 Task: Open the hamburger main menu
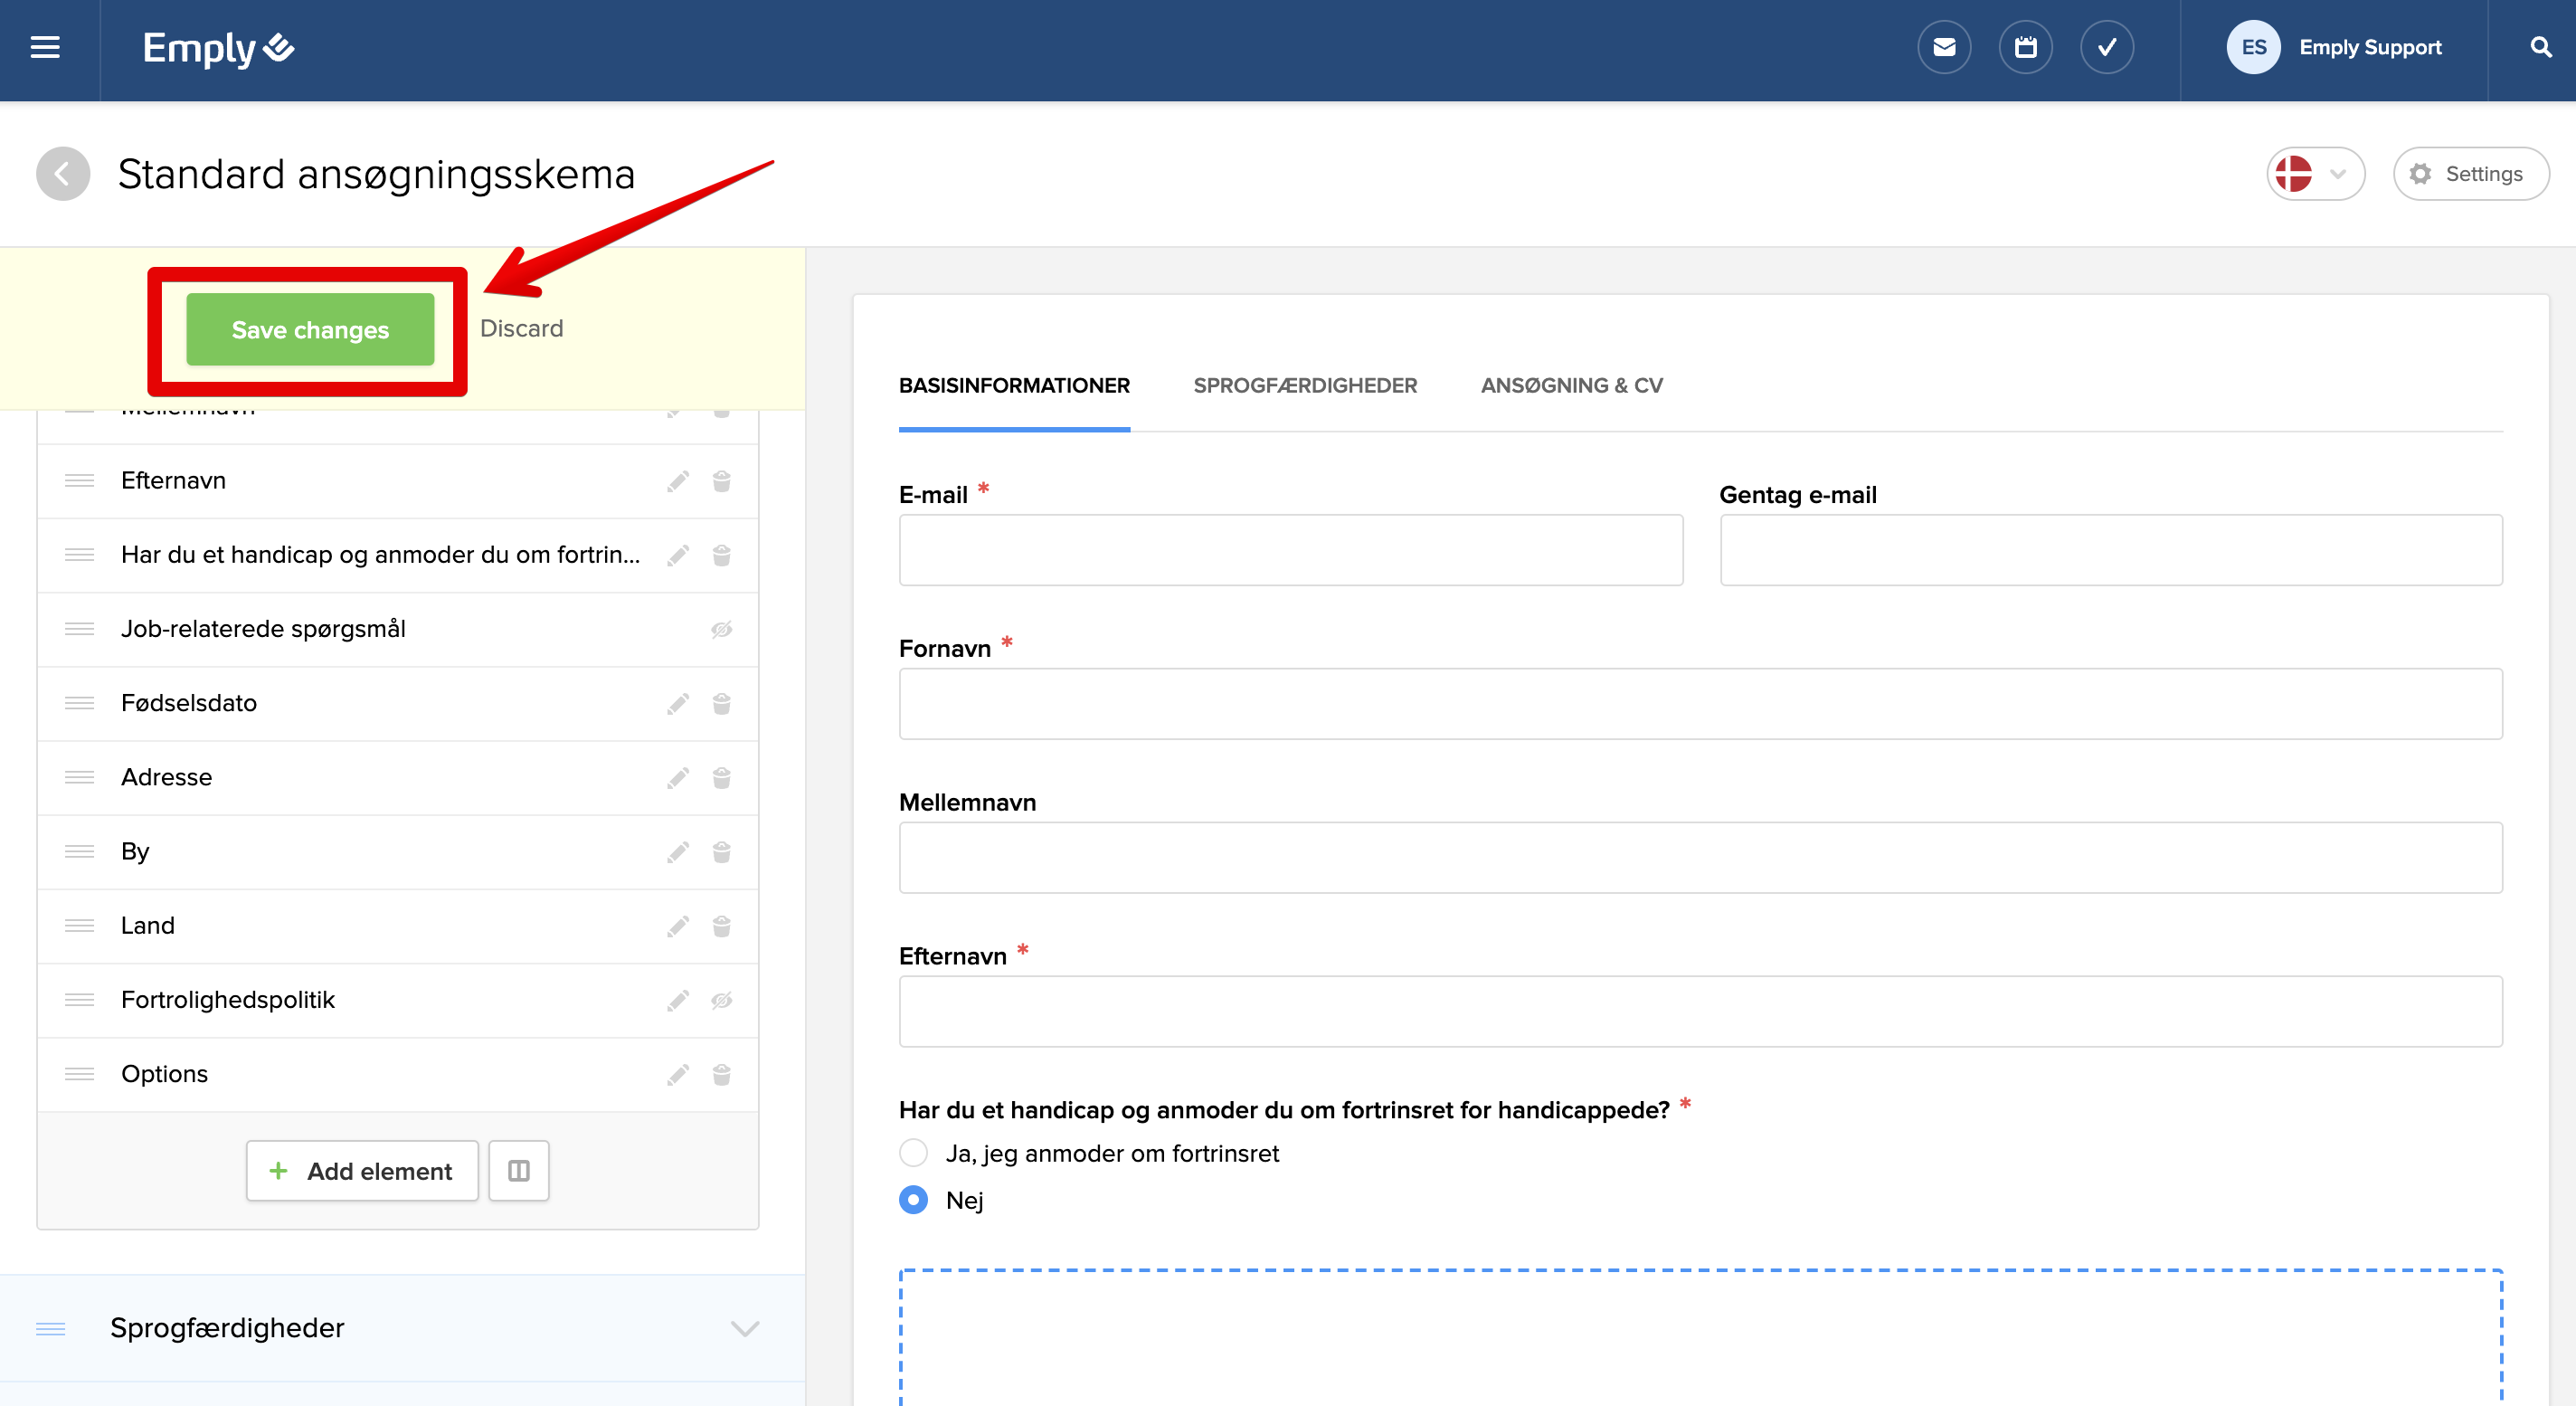coord(45,47)
